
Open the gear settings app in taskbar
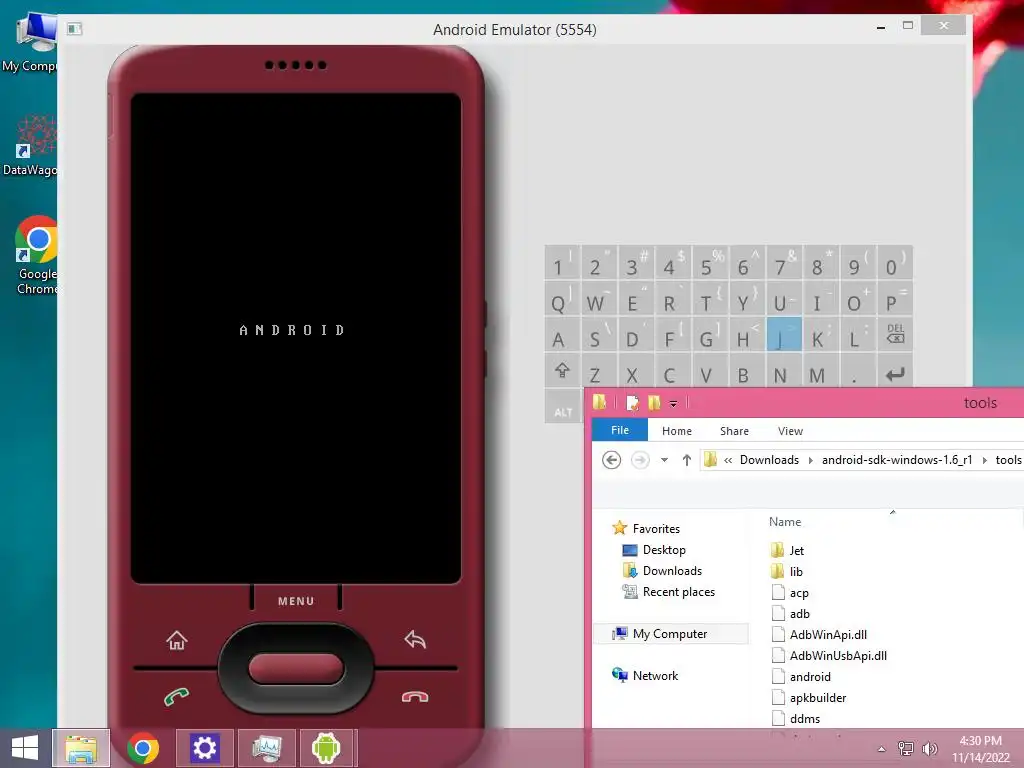(204, 748)
